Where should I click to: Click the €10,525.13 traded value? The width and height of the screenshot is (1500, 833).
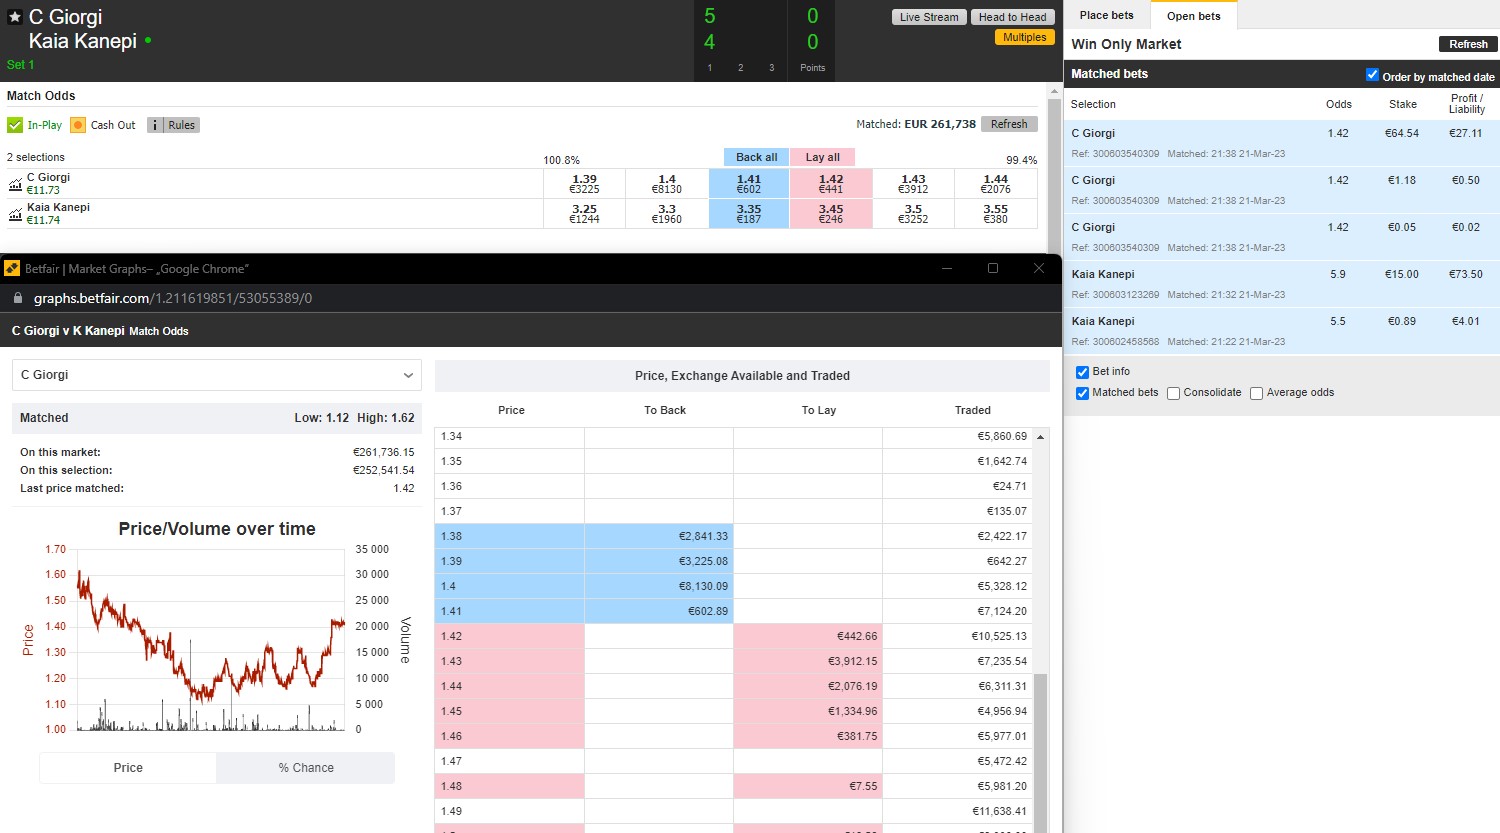998,636
